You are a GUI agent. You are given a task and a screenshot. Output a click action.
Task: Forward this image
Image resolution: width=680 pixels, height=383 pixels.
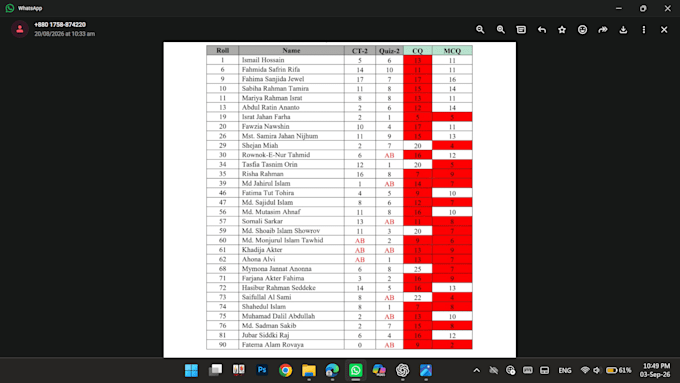(x=603, y=29)
